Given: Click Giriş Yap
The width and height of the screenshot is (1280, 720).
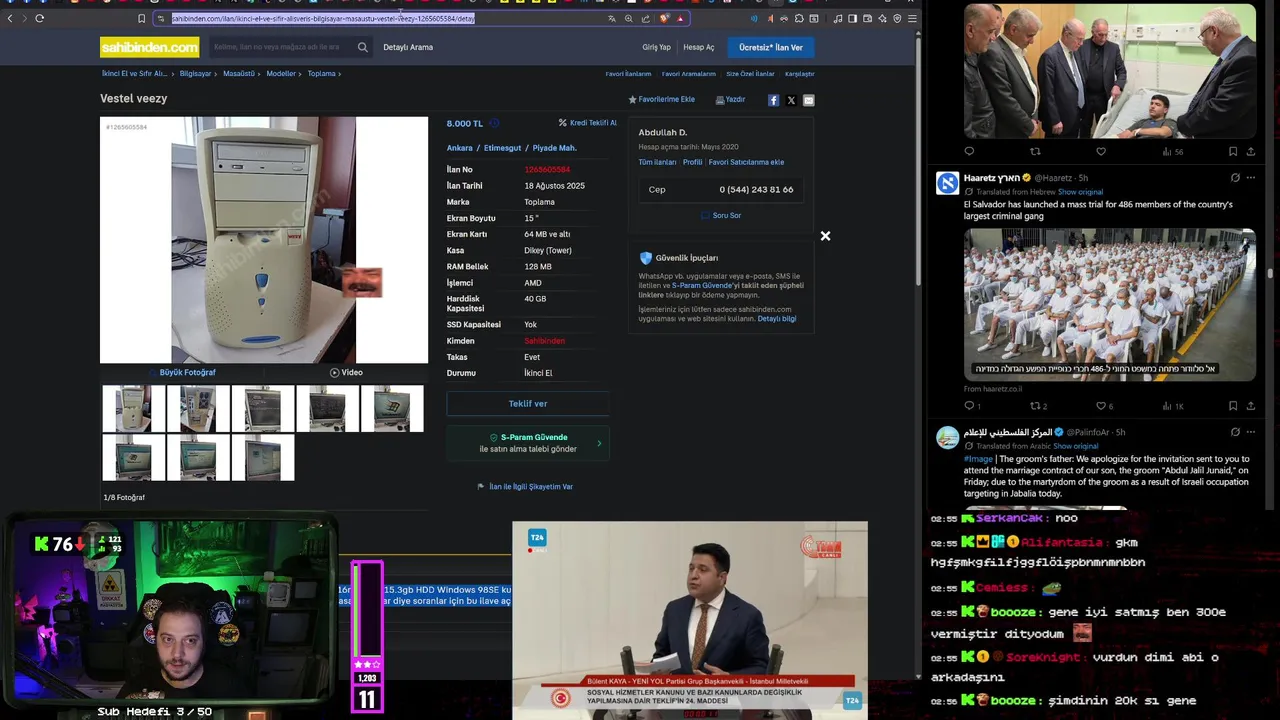Looking at the screenshot, I should (657, 47).
